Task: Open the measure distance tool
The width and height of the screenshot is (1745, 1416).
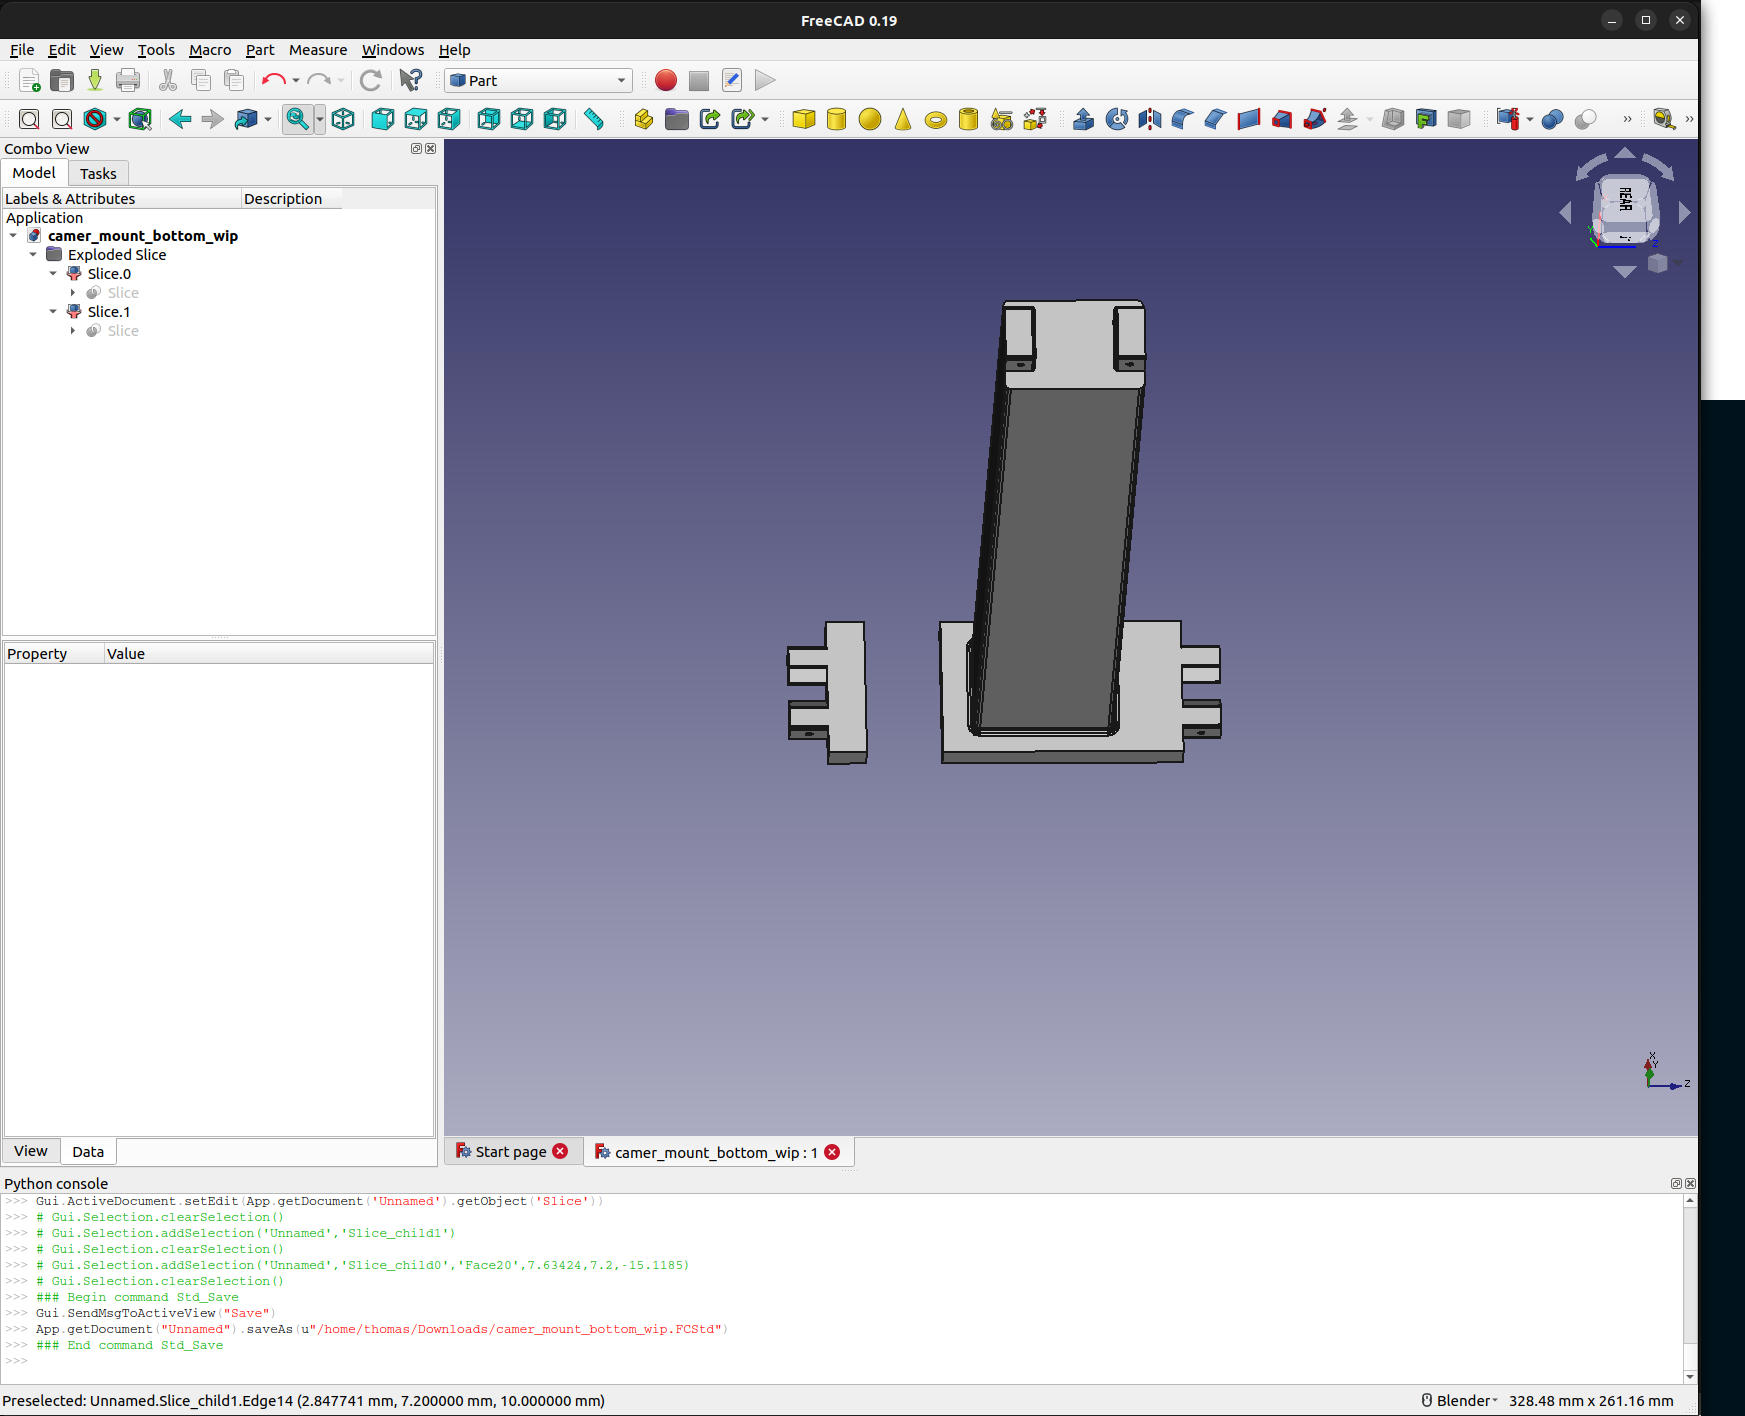Action: pyautogui.click(x=593, y=119)
